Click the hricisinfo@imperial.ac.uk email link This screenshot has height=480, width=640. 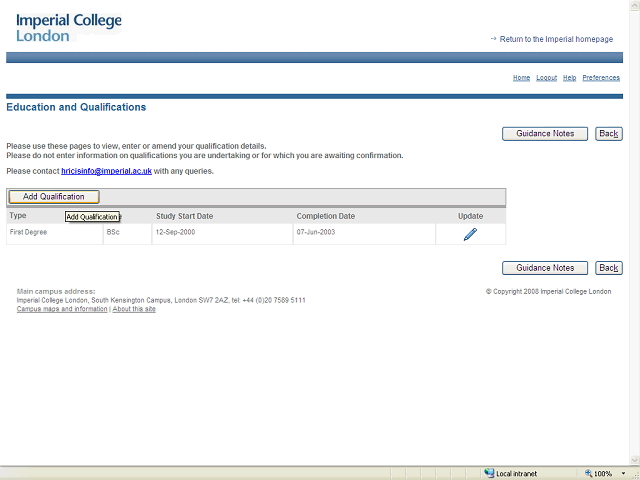click(106, 171)
